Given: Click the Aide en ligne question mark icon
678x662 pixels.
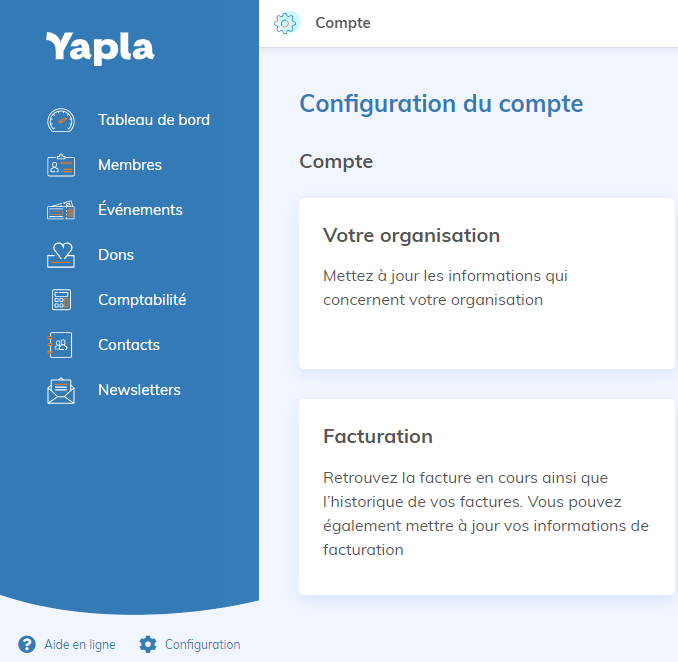Looking at the screenshot, I should click(x=27, y=644).
